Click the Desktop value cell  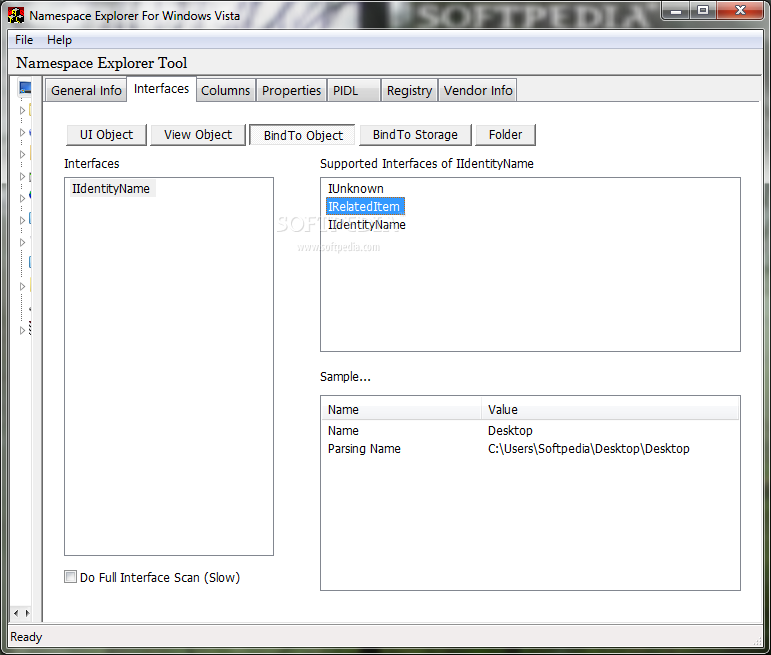[x=510, y=431]
